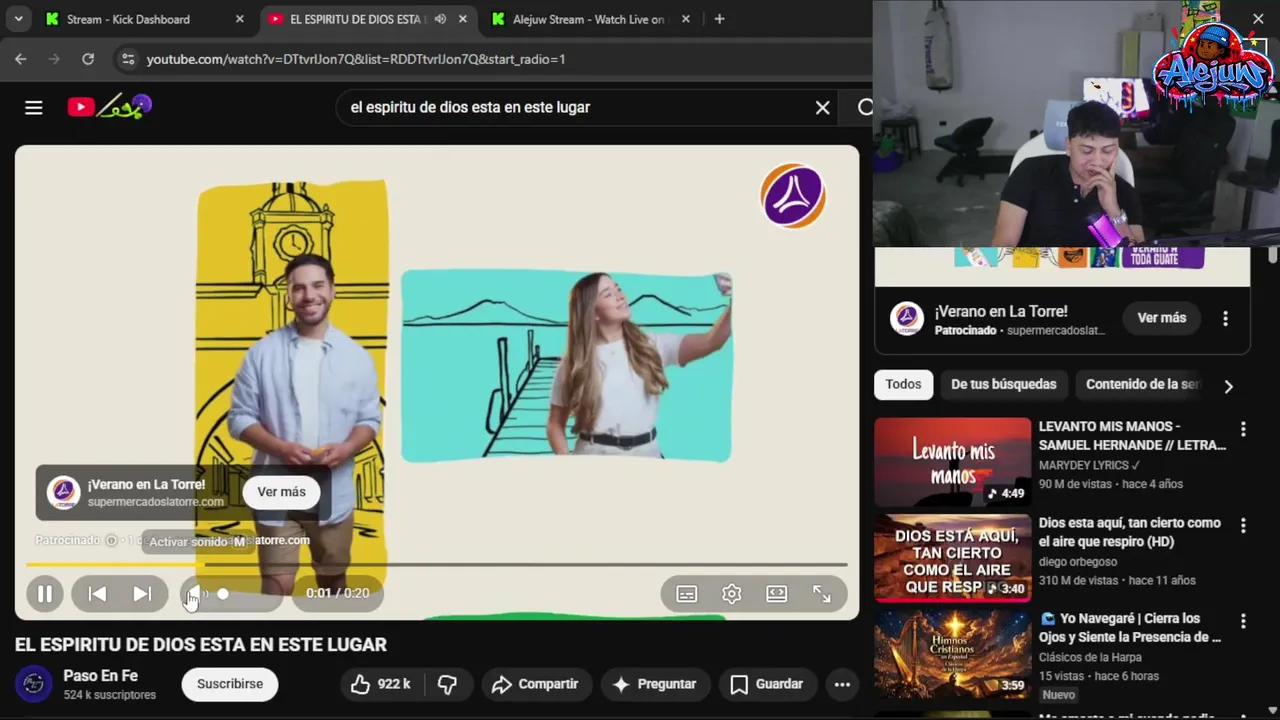The height and width of the screenshot is (720, 1280).
Task: Click the MARYDEY LYRICS channel name
Action: click(1085, 466)
